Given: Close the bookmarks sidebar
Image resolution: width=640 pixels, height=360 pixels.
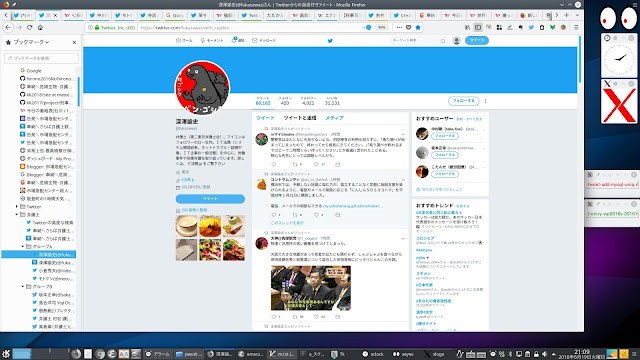Looking at the screenshot, I should pyautogui.click(x=74, y=42).
